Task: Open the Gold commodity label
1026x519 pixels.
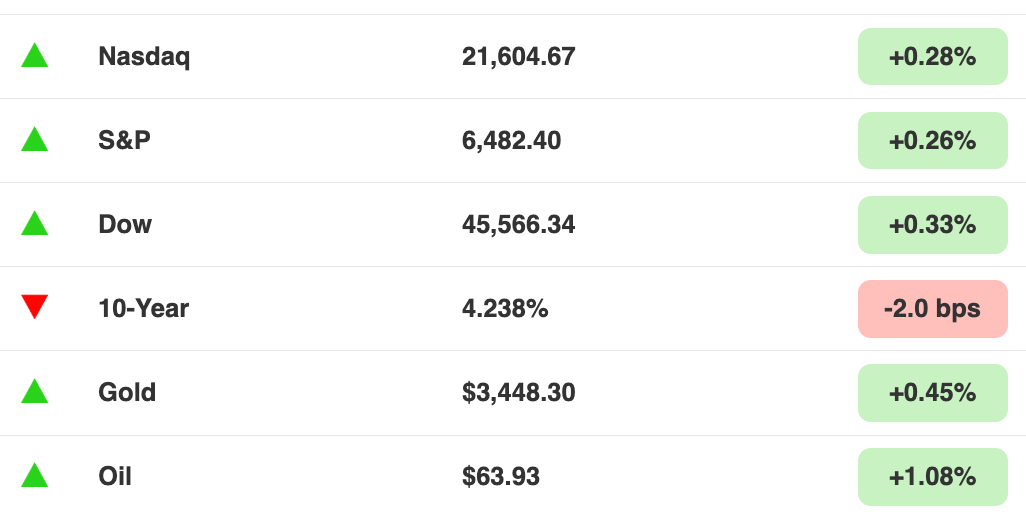Action: (x=127, y=393)
